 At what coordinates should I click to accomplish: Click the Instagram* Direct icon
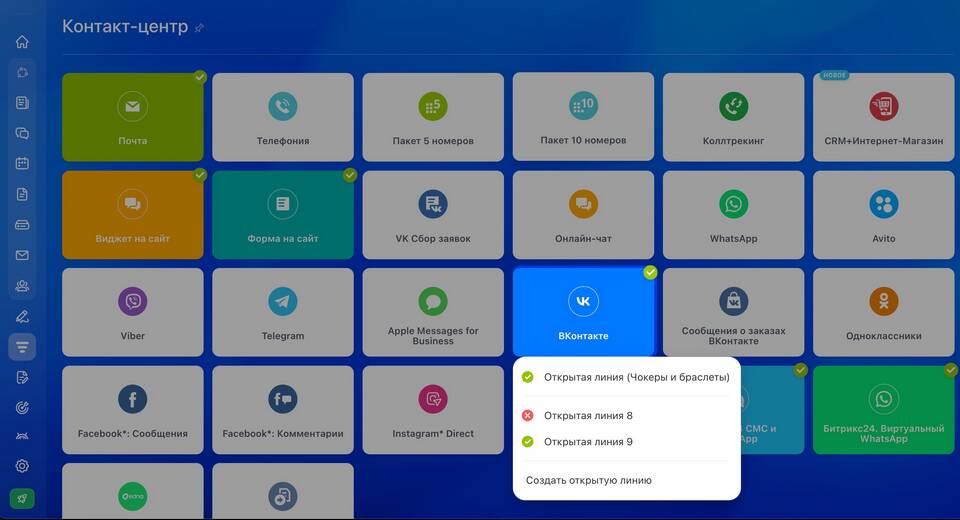(x=433, y=399)
